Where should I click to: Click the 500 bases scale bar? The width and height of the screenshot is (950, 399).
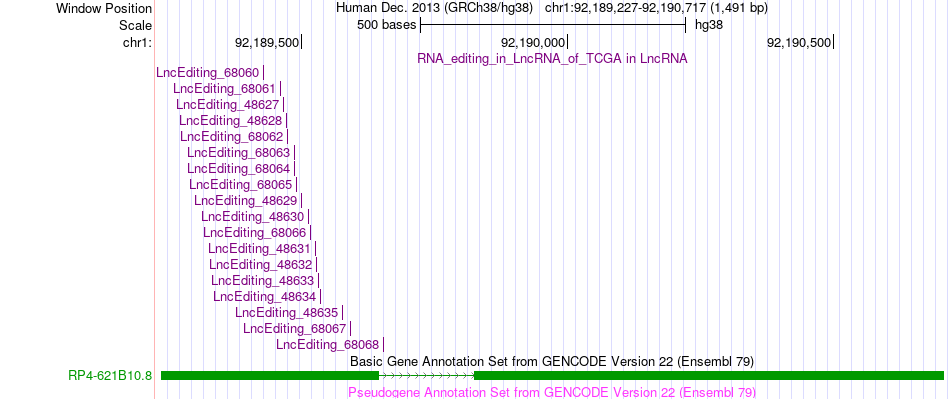click(x=553, y=25)
